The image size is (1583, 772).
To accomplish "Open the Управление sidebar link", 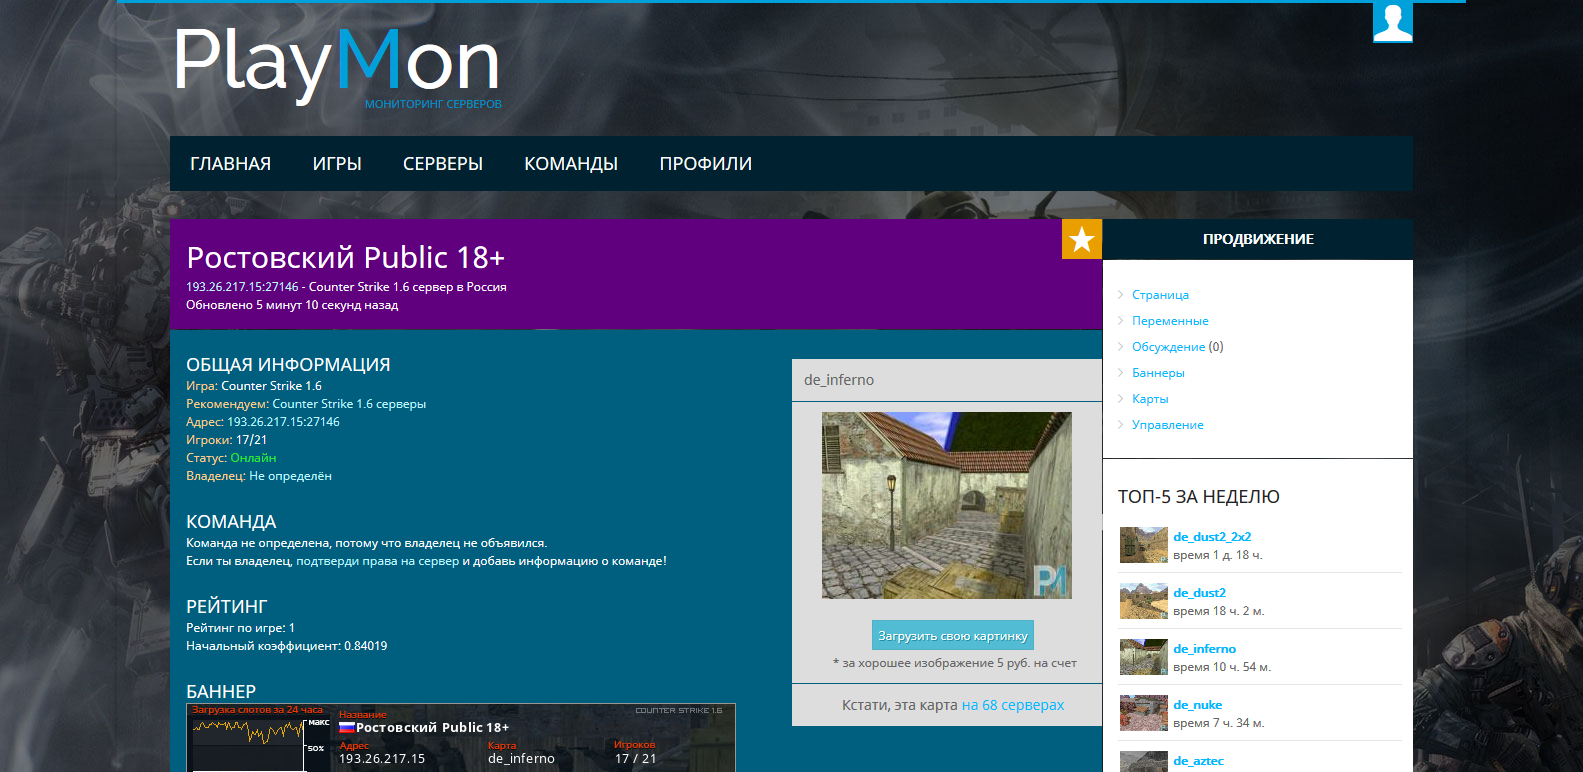I will coord(1167,425).
